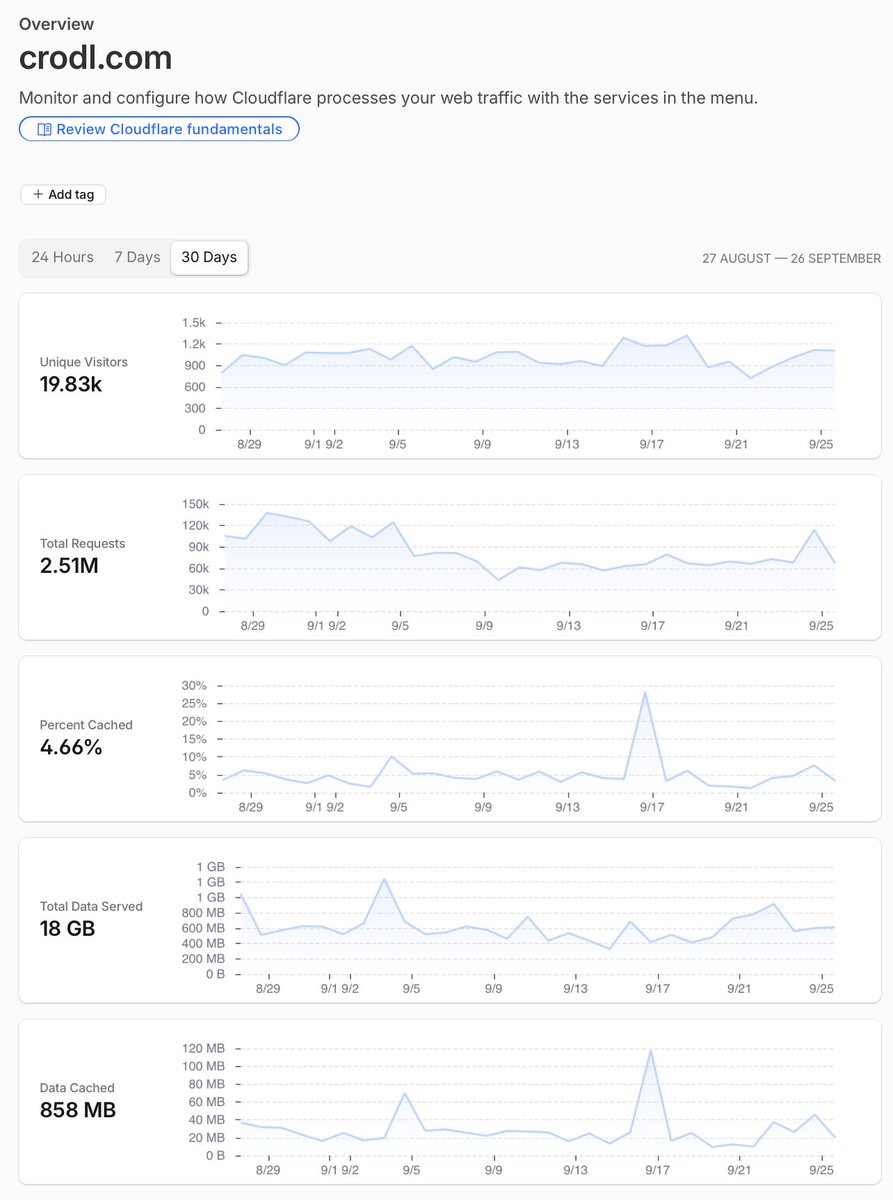Click the Overview breadcrumb label
Viewport: 893px width, 1200px height.
point(56,24)
